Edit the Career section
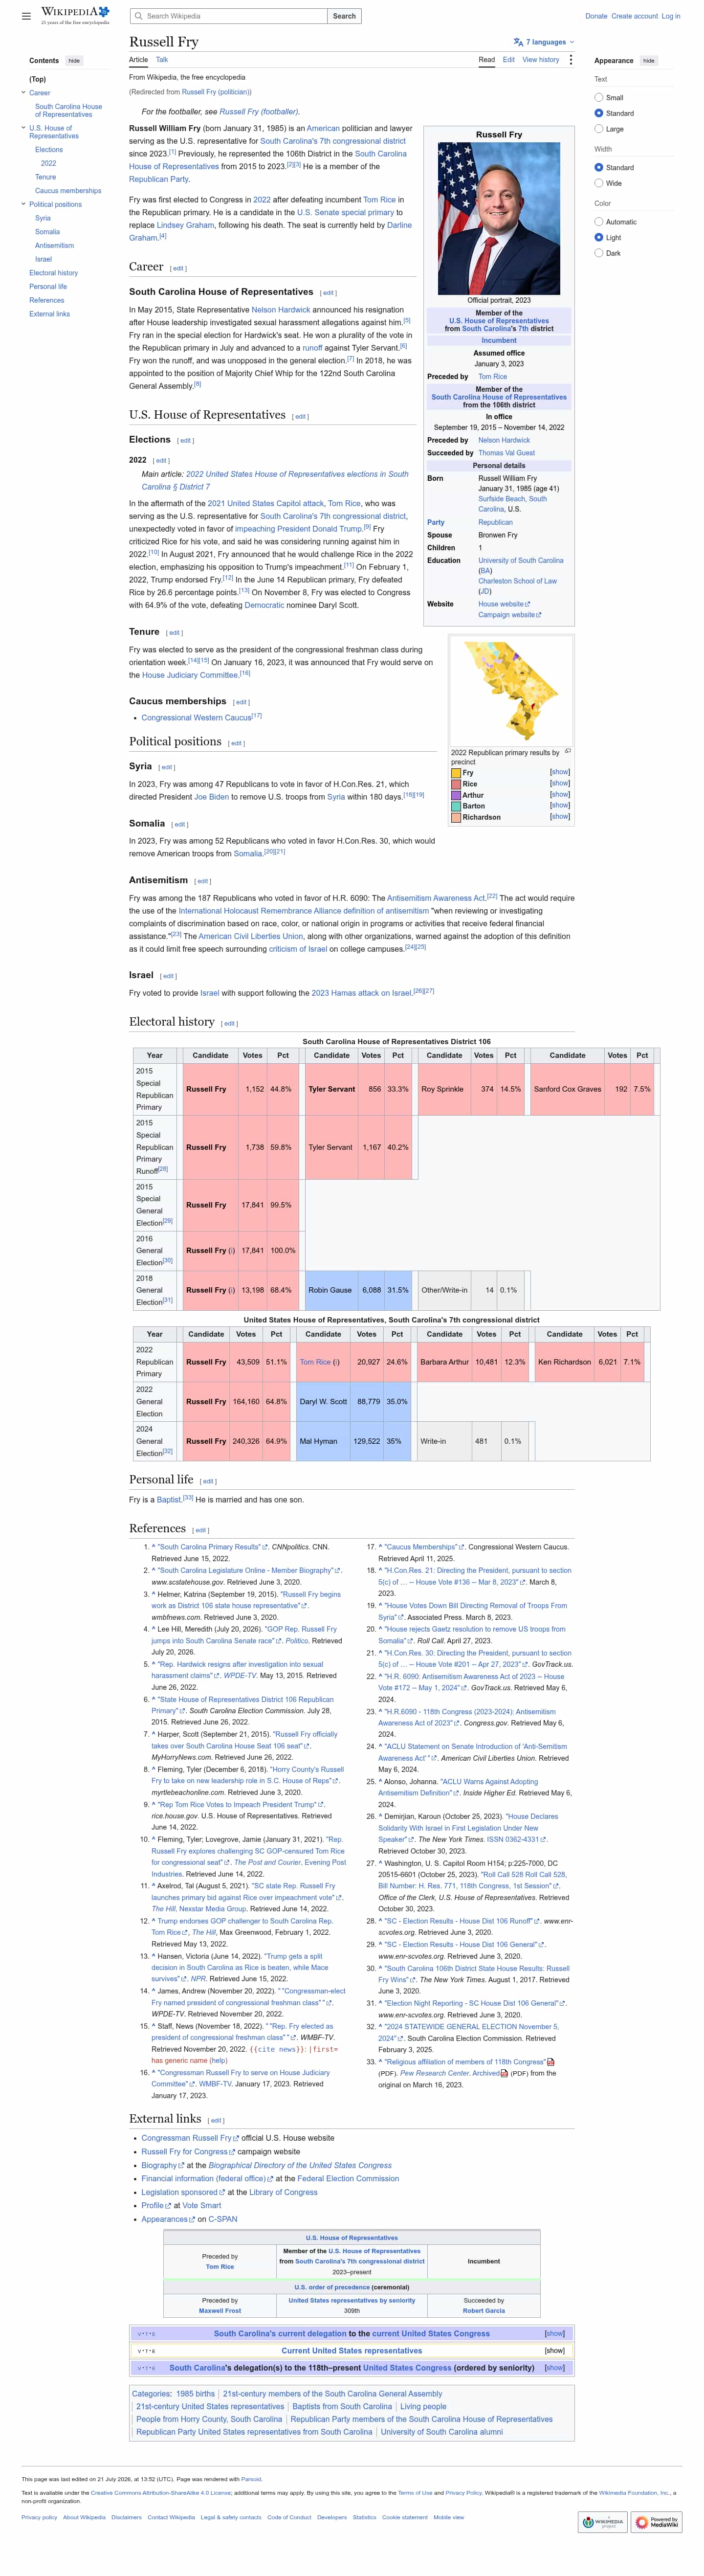 (x=178, y=268)
